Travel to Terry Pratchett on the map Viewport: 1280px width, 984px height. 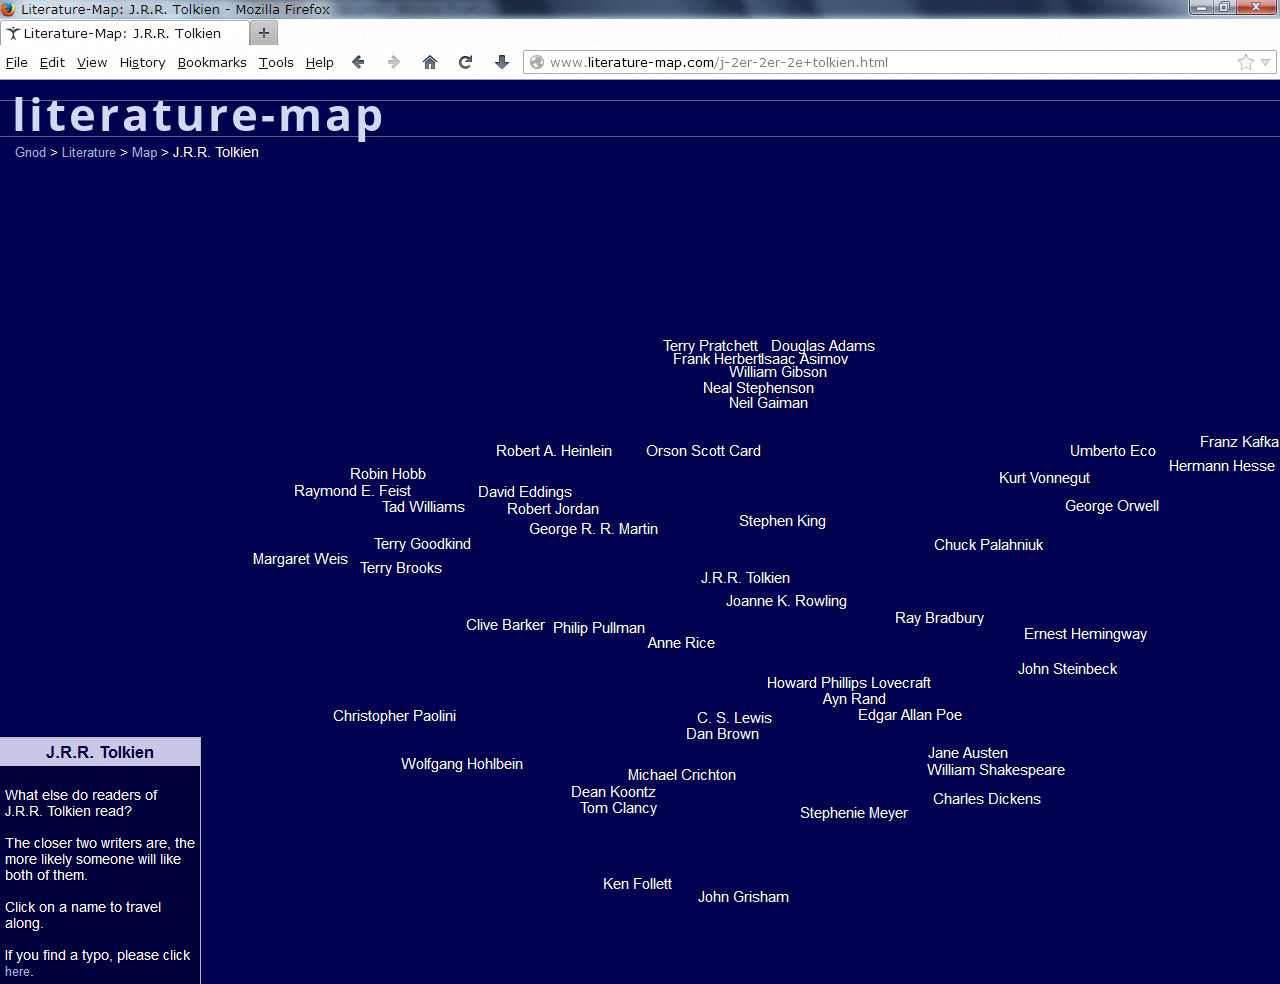[710, 346]
